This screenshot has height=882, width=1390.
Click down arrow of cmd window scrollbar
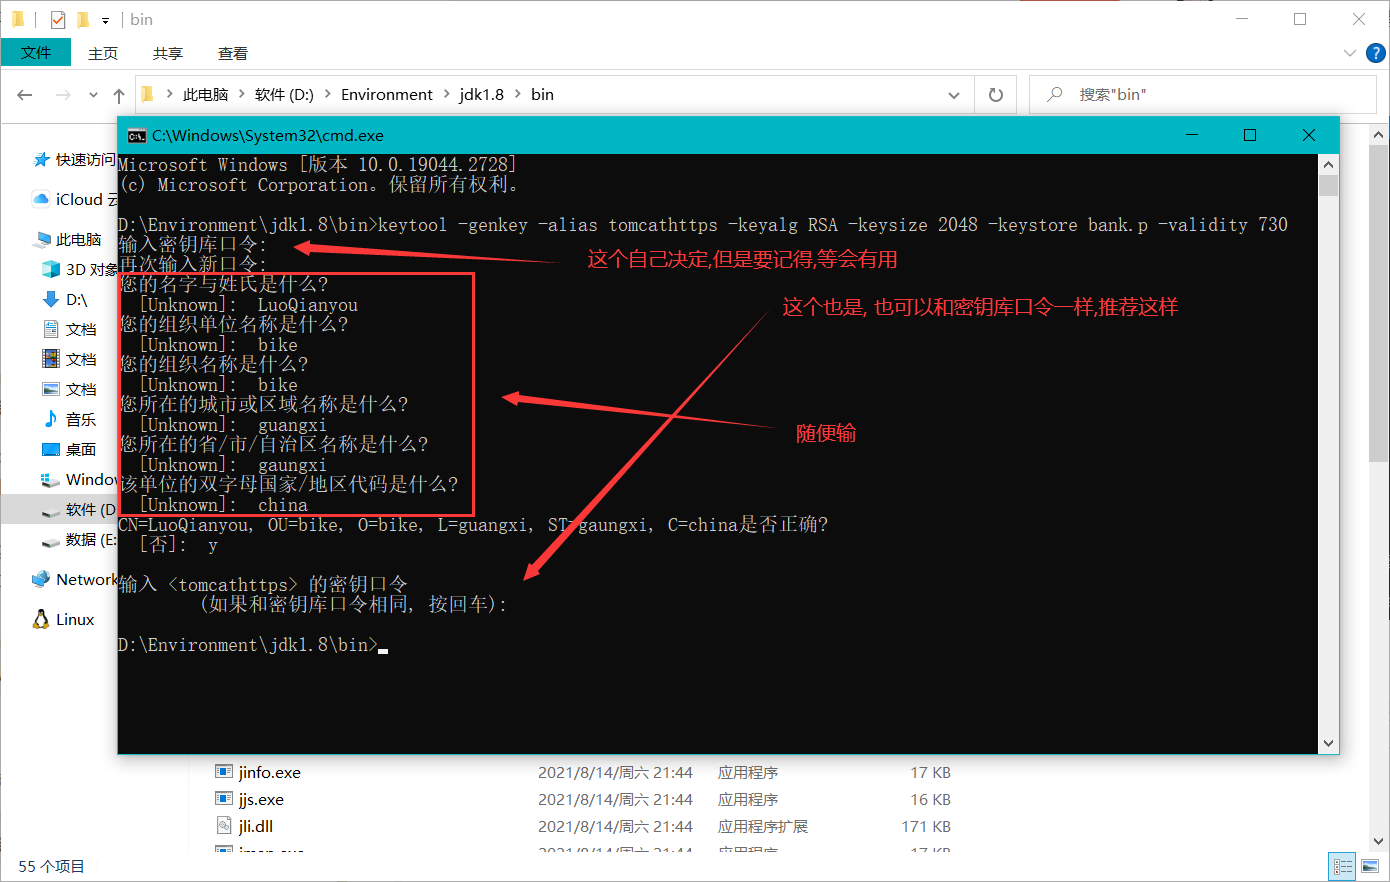pos(1328,743)
